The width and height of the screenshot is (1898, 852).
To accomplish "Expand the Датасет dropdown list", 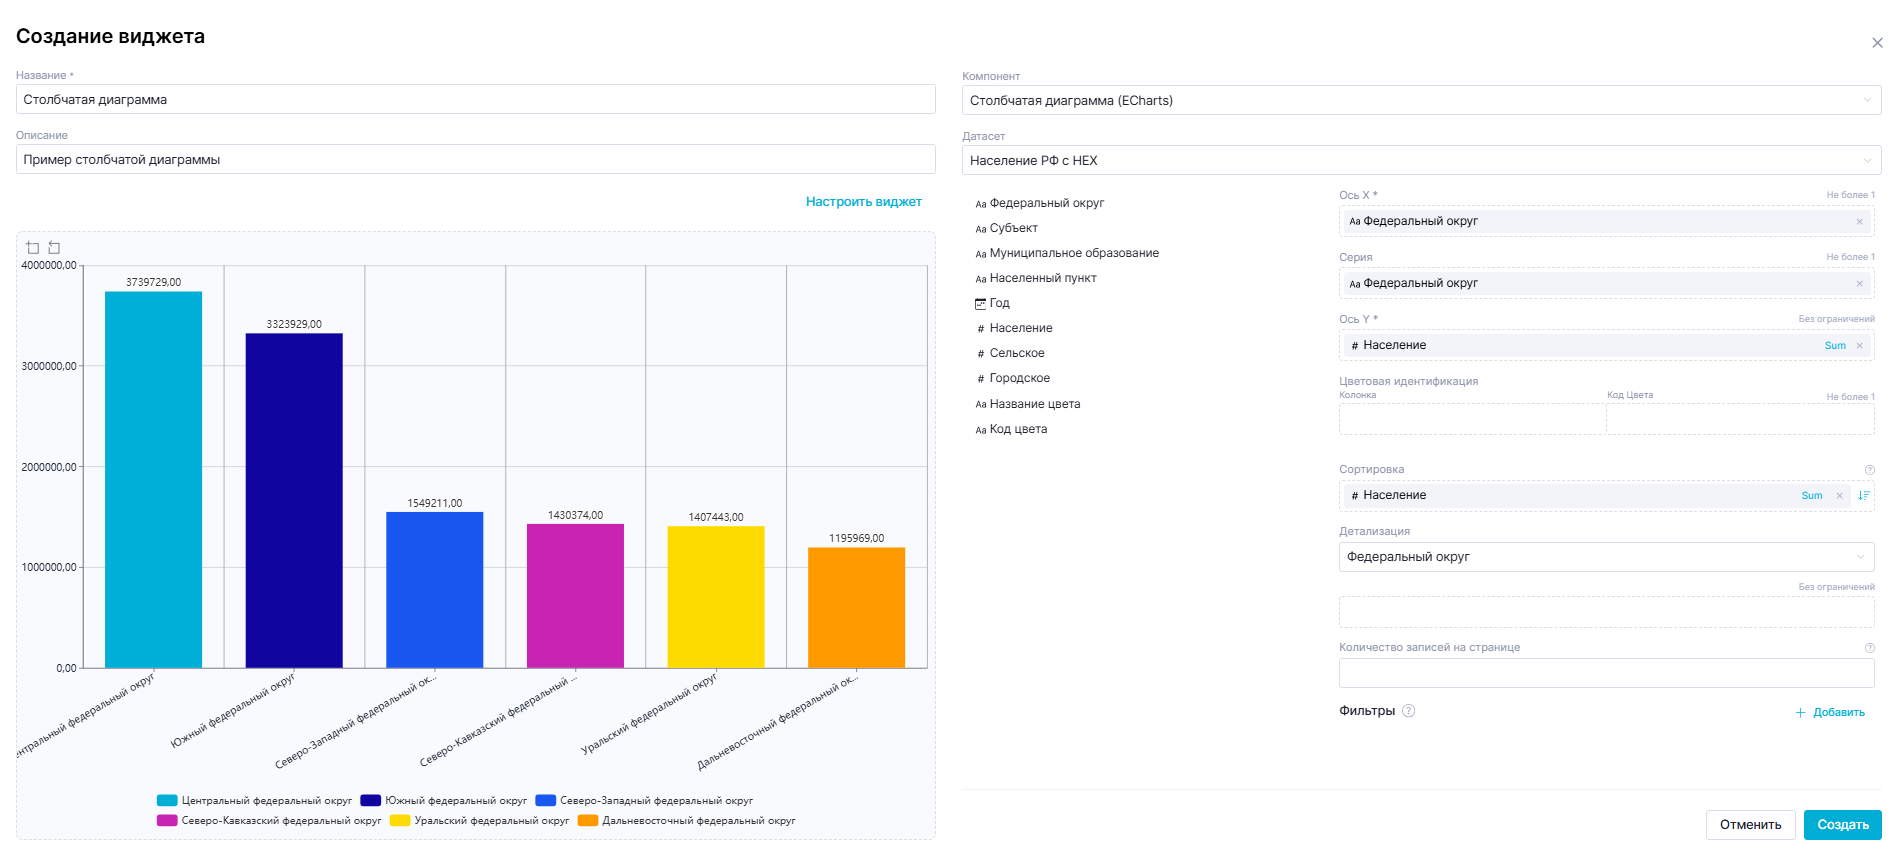I will [1420, 161].
